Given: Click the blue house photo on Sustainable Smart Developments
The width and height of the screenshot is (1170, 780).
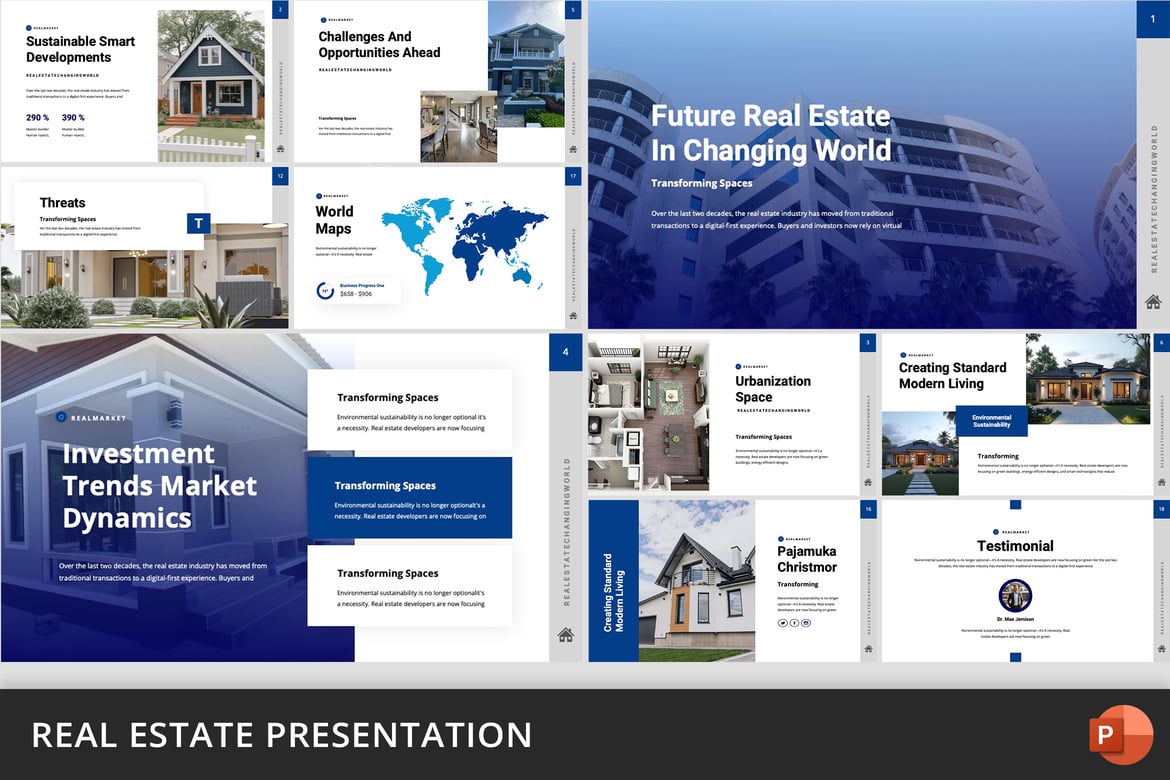Looking at the screenshot, I should pos(211,85).
